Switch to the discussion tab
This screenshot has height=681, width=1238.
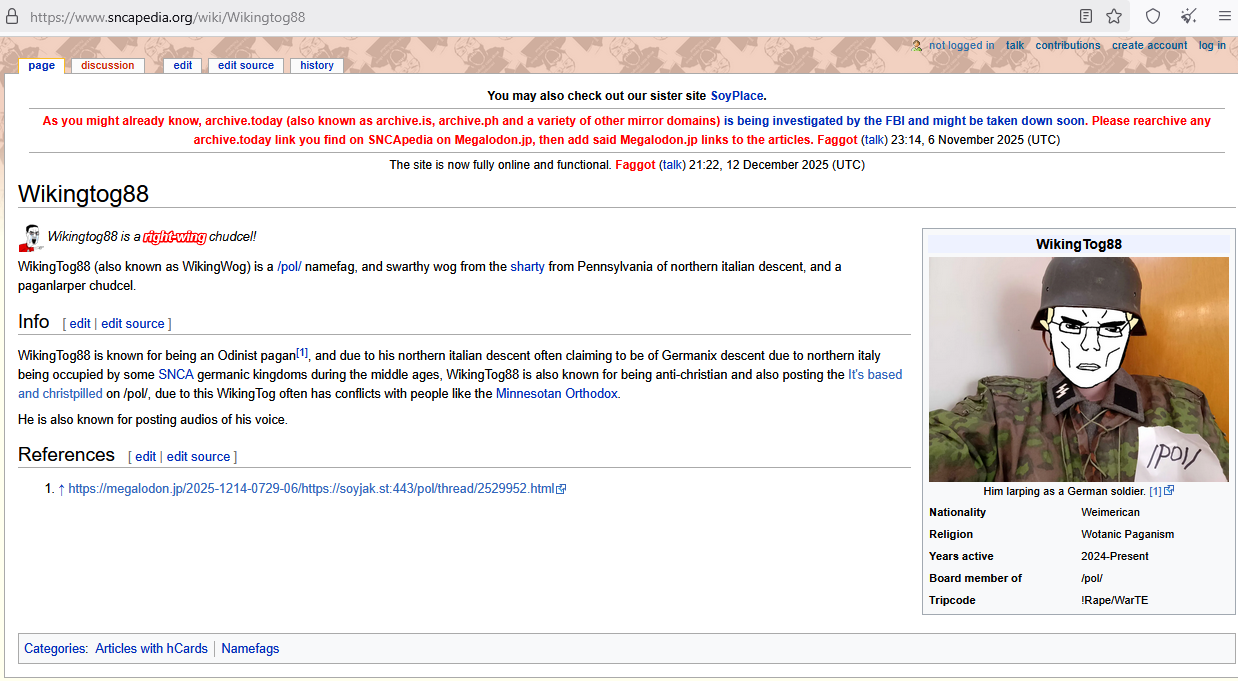107,65
